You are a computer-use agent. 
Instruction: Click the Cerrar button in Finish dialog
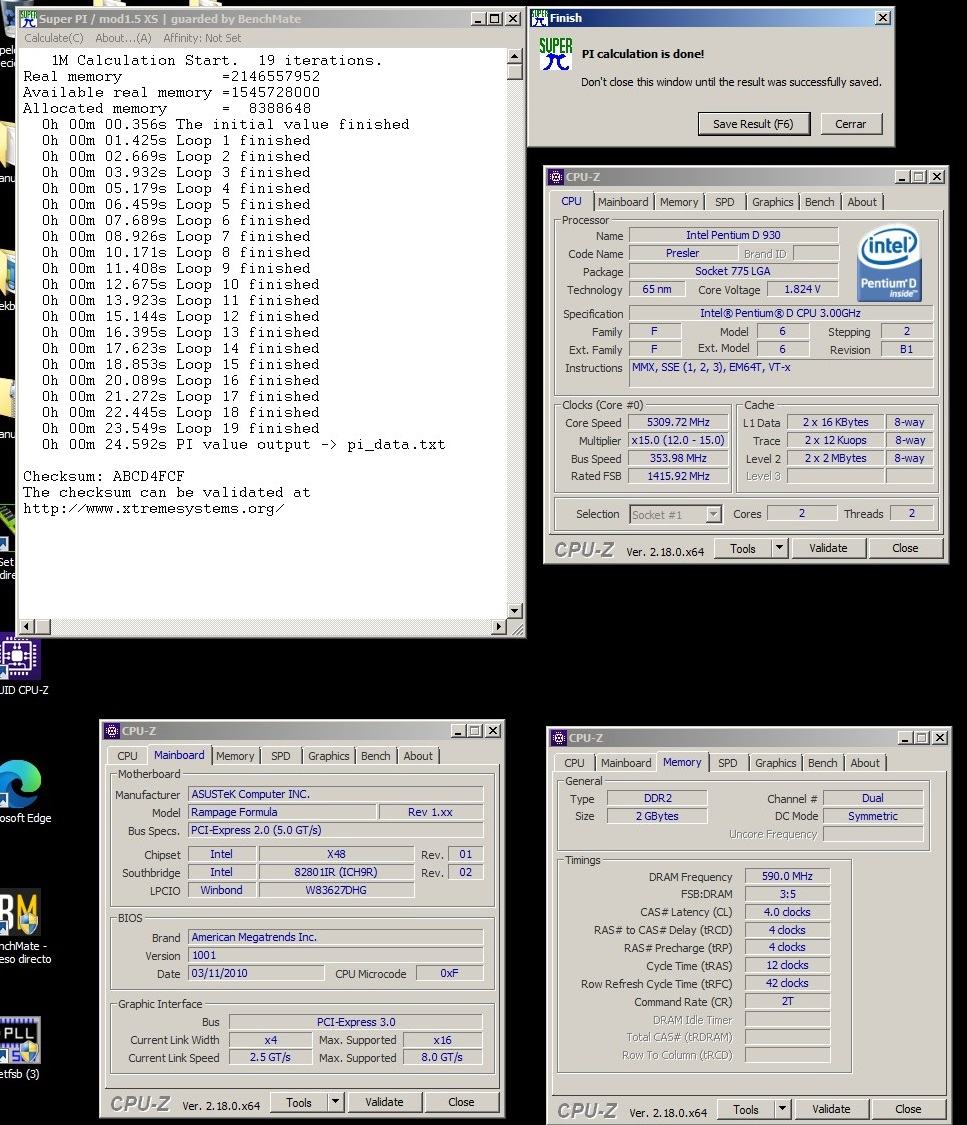coord(851,123)
